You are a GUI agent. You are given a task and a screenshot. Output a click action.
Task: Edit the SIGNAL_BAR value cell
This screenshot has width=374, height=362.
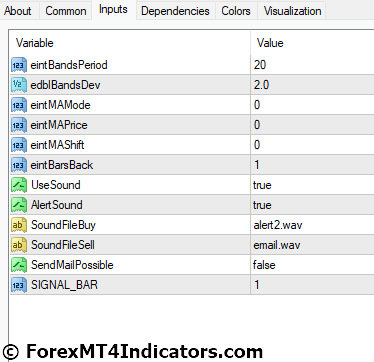[312, 285]
